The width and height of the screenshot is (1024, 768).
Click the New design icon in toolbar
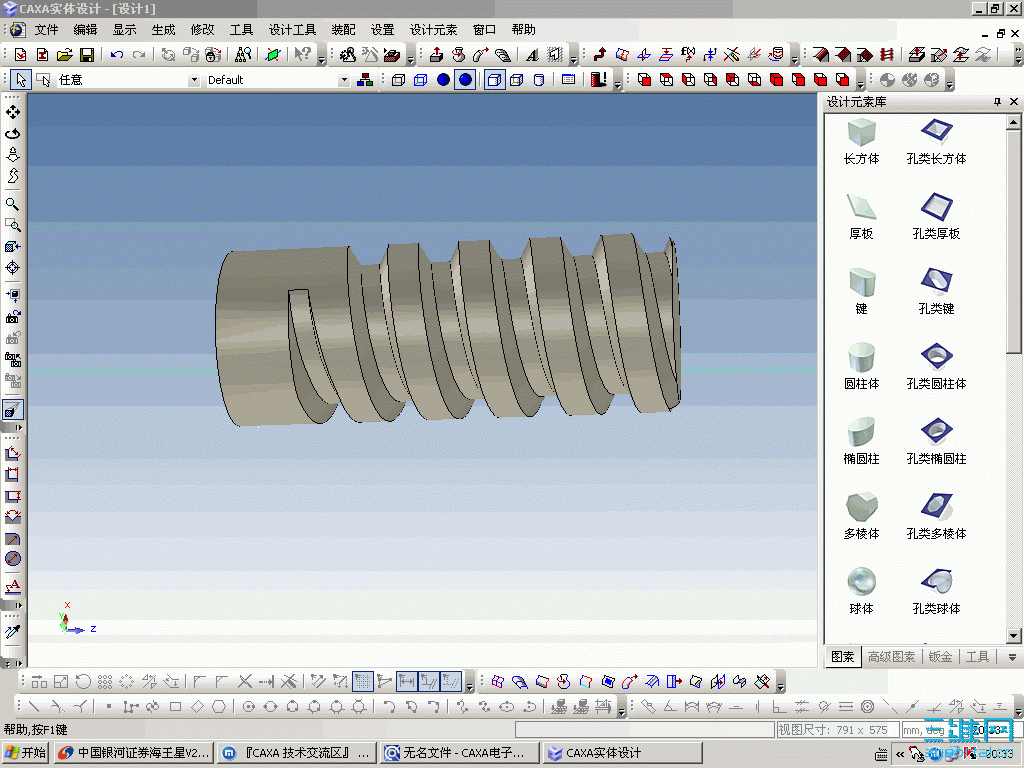pyautogui.click(x=20, y=55)
